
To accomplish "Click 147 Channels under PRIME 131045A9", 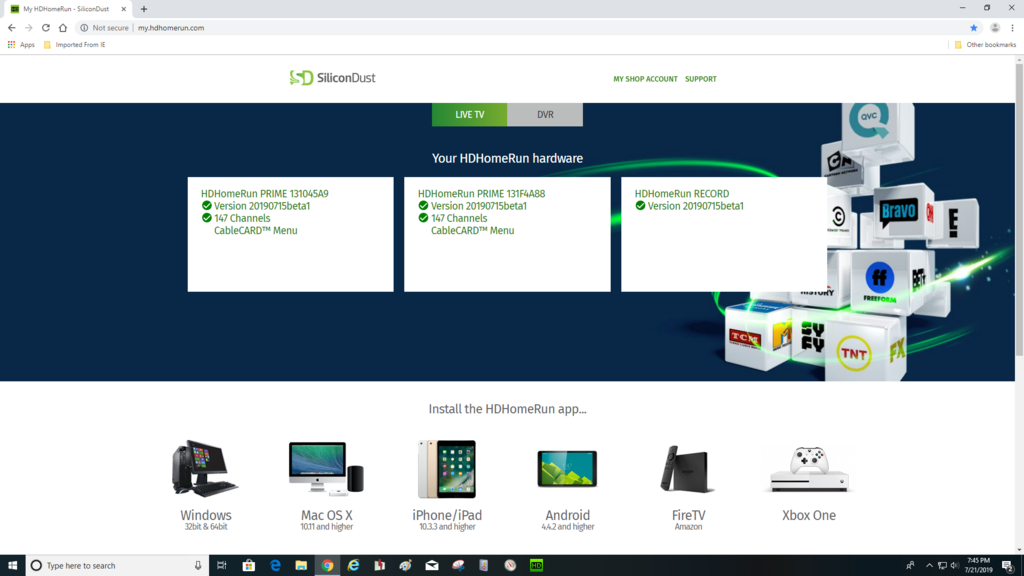I will [x=242, y=218].
